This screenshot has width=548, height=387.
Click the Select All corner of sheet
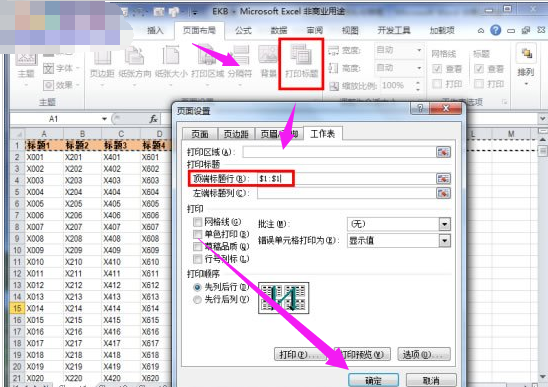(17, 134)
